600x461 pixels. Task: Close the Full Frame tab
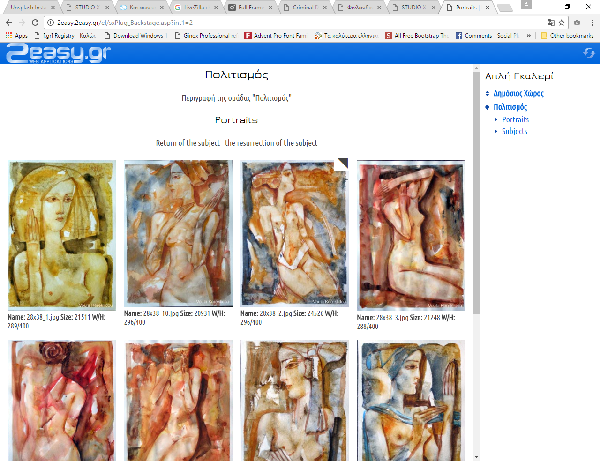(x=270, y=7)
